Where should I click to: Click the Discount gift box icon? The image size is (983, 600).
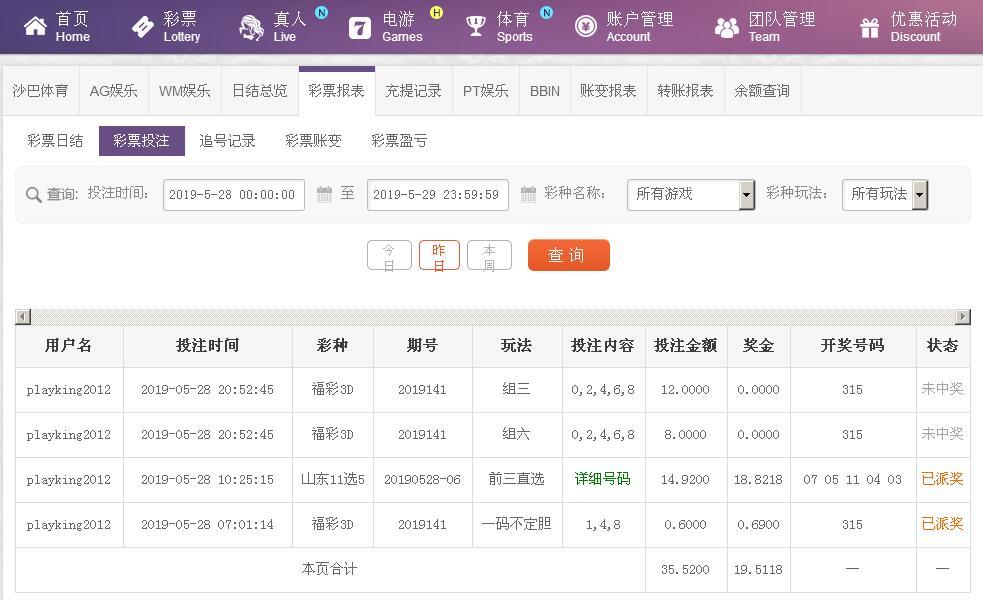click(x=870, y=28)
